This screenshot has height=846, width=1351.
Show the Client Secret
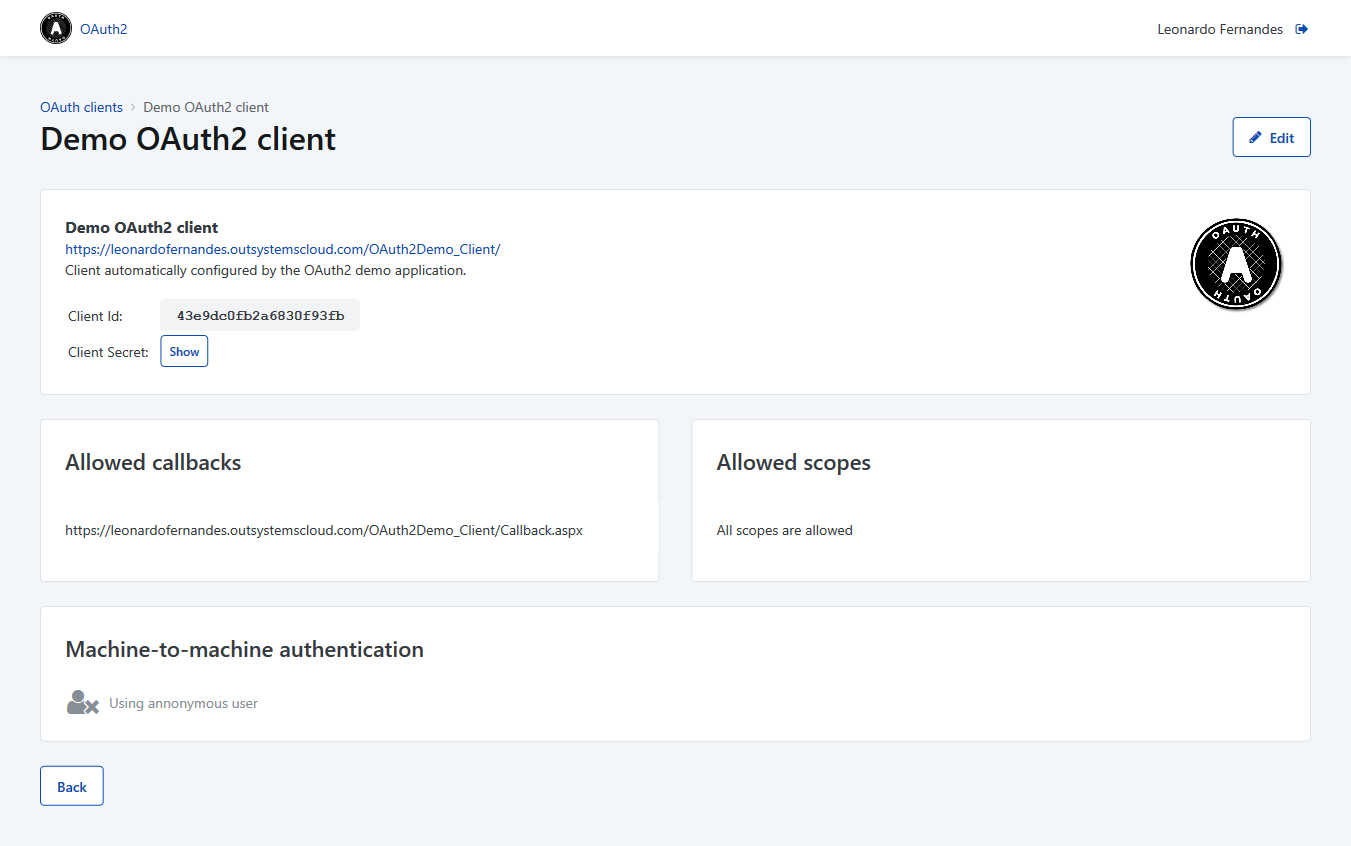(x=184, y=351)
